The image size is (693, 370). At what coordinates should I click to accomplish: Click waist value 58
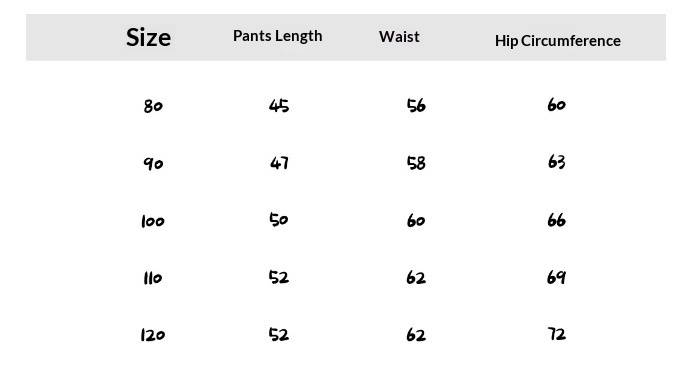[416, 163]
